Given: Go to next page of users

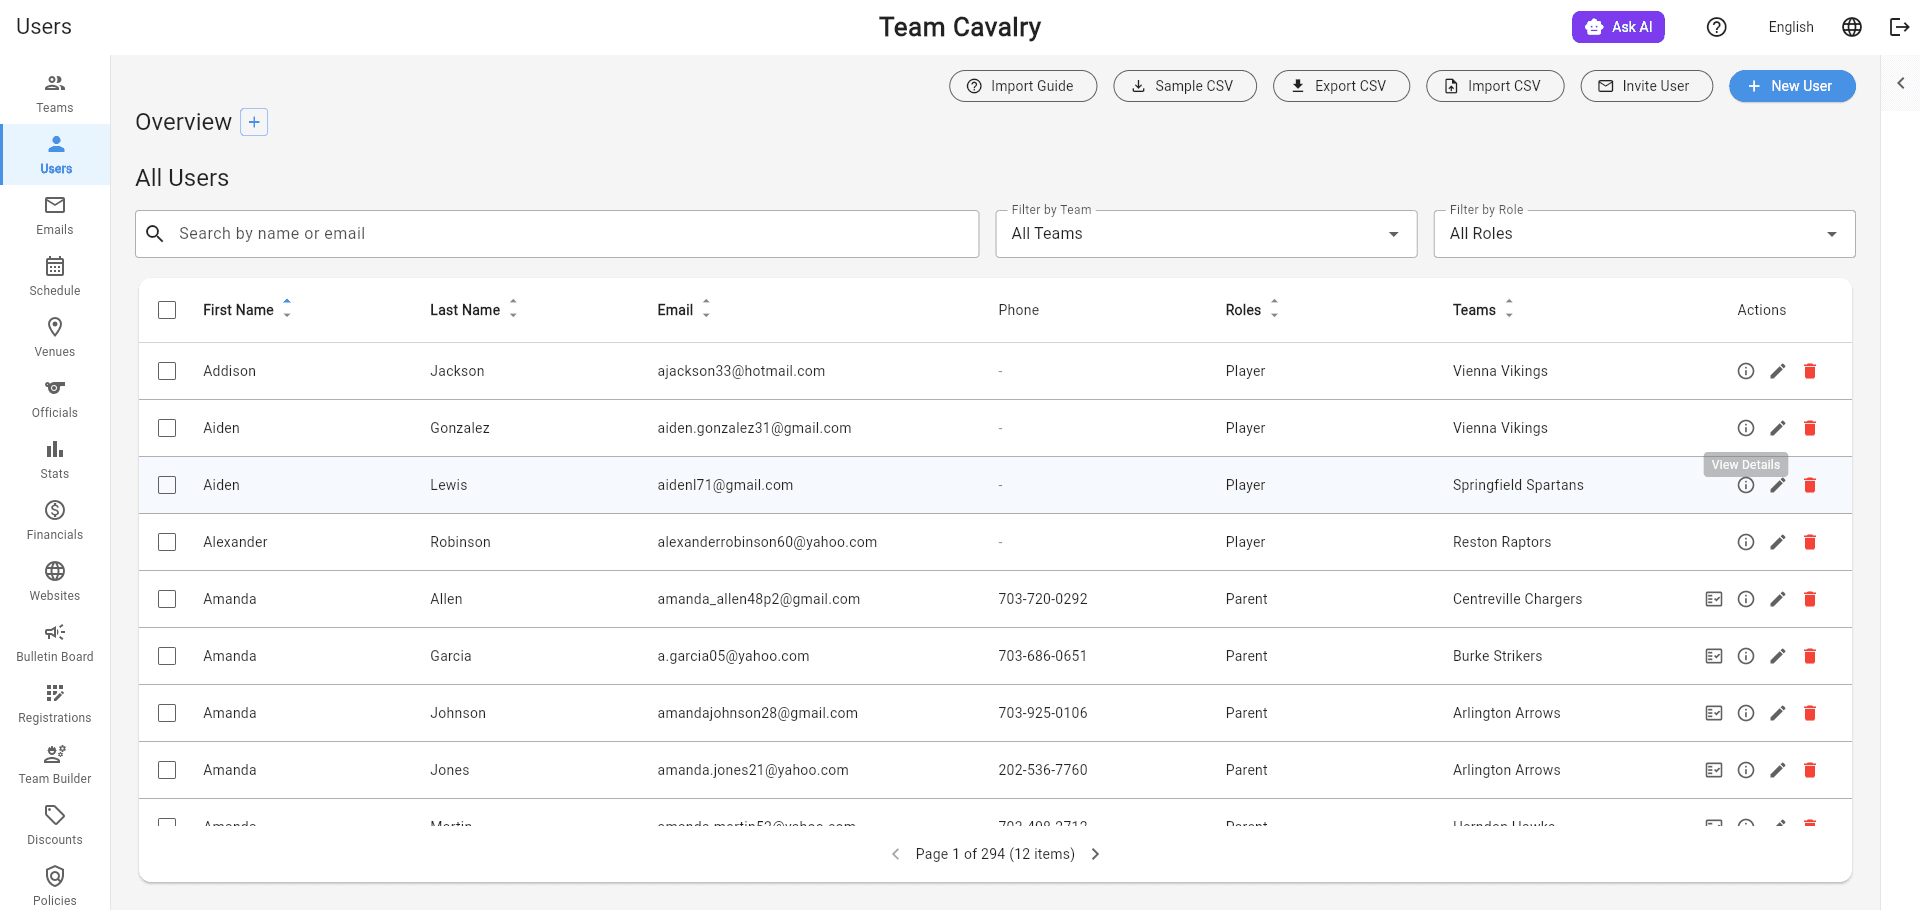Looking at the screenshot, I should point(1096,854).
